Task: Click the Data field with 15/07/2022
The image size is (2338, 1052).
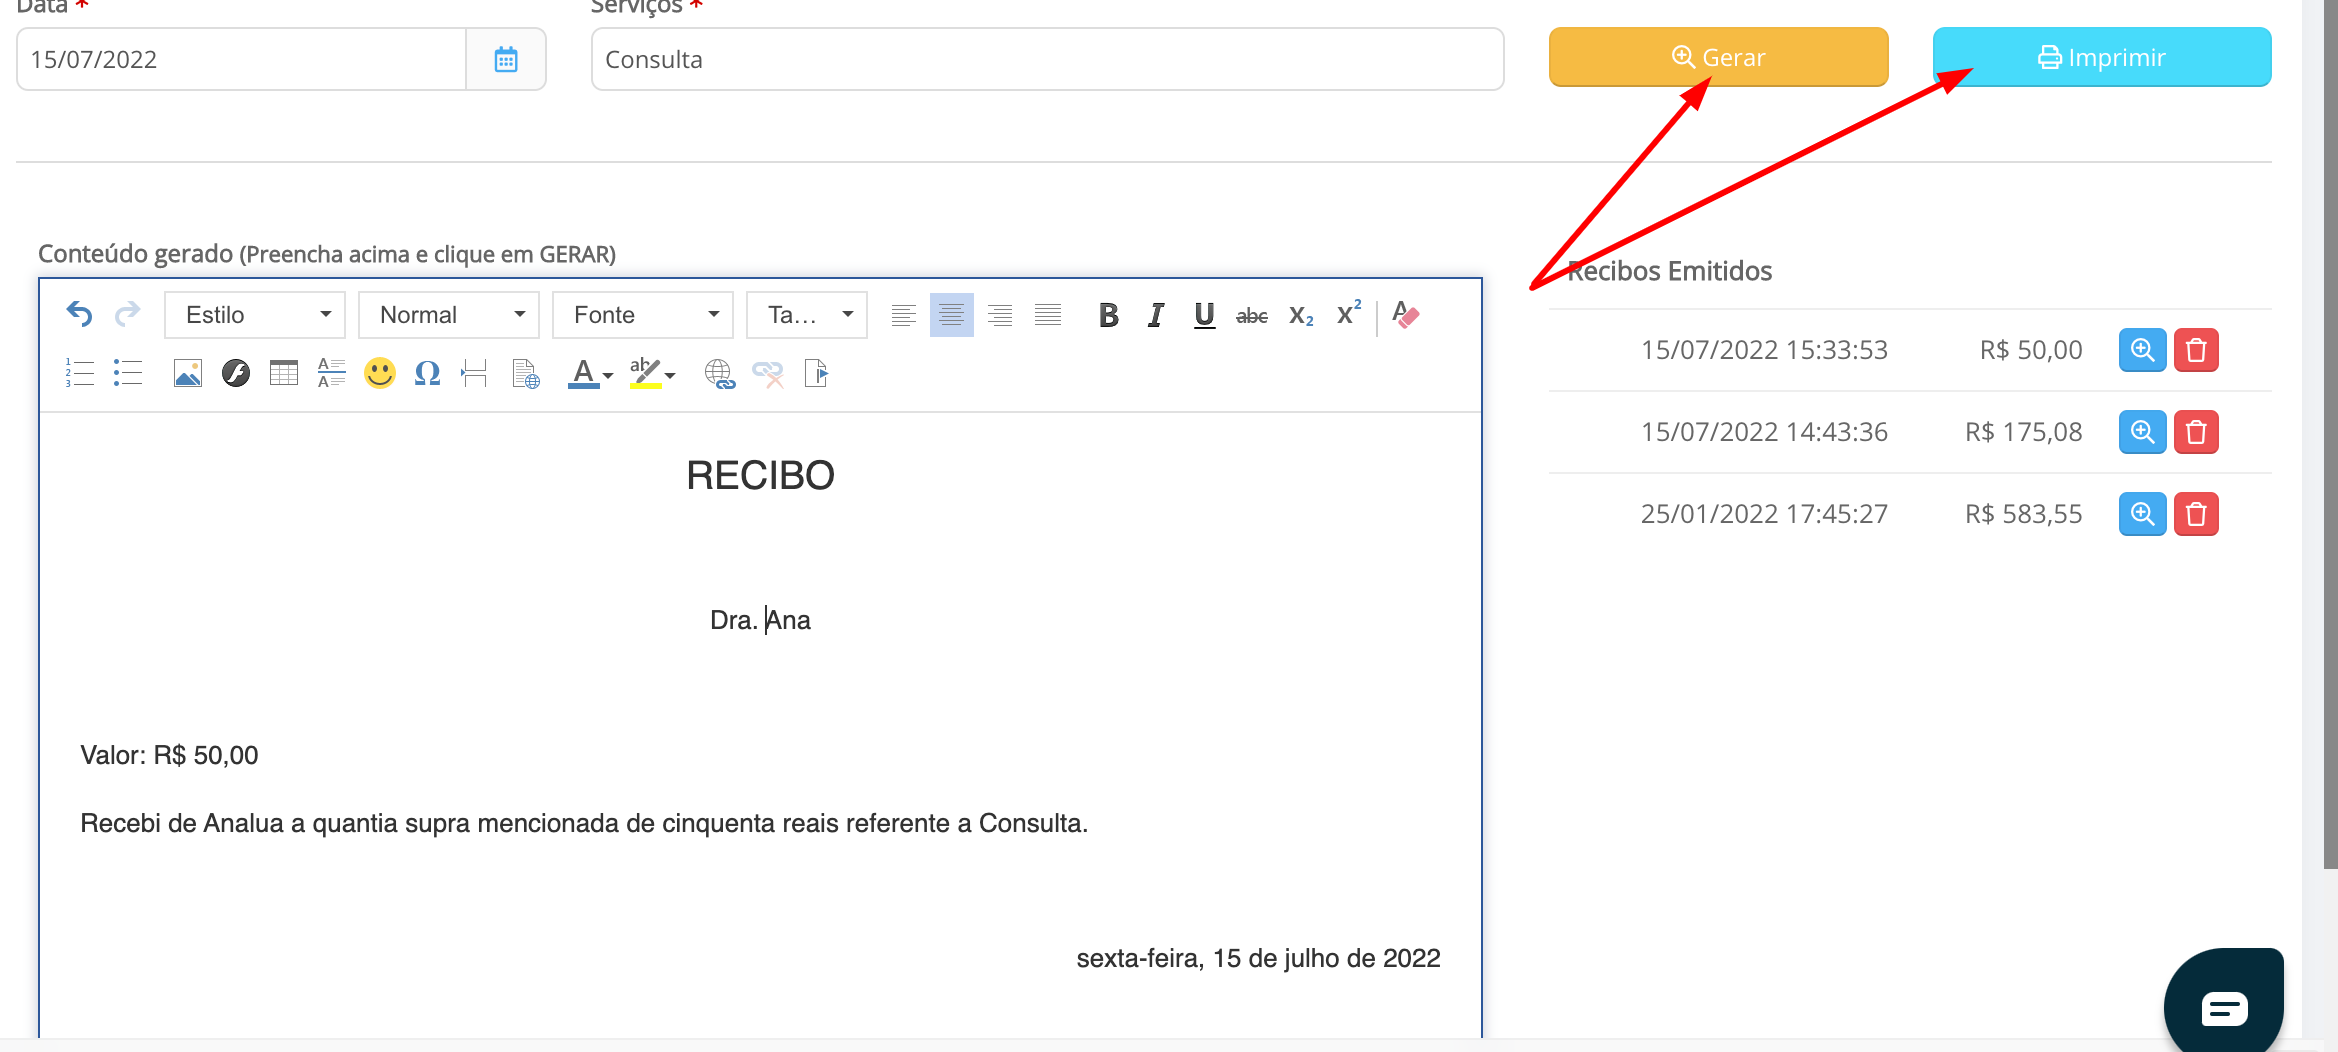Action: click(x=241, y=59)
